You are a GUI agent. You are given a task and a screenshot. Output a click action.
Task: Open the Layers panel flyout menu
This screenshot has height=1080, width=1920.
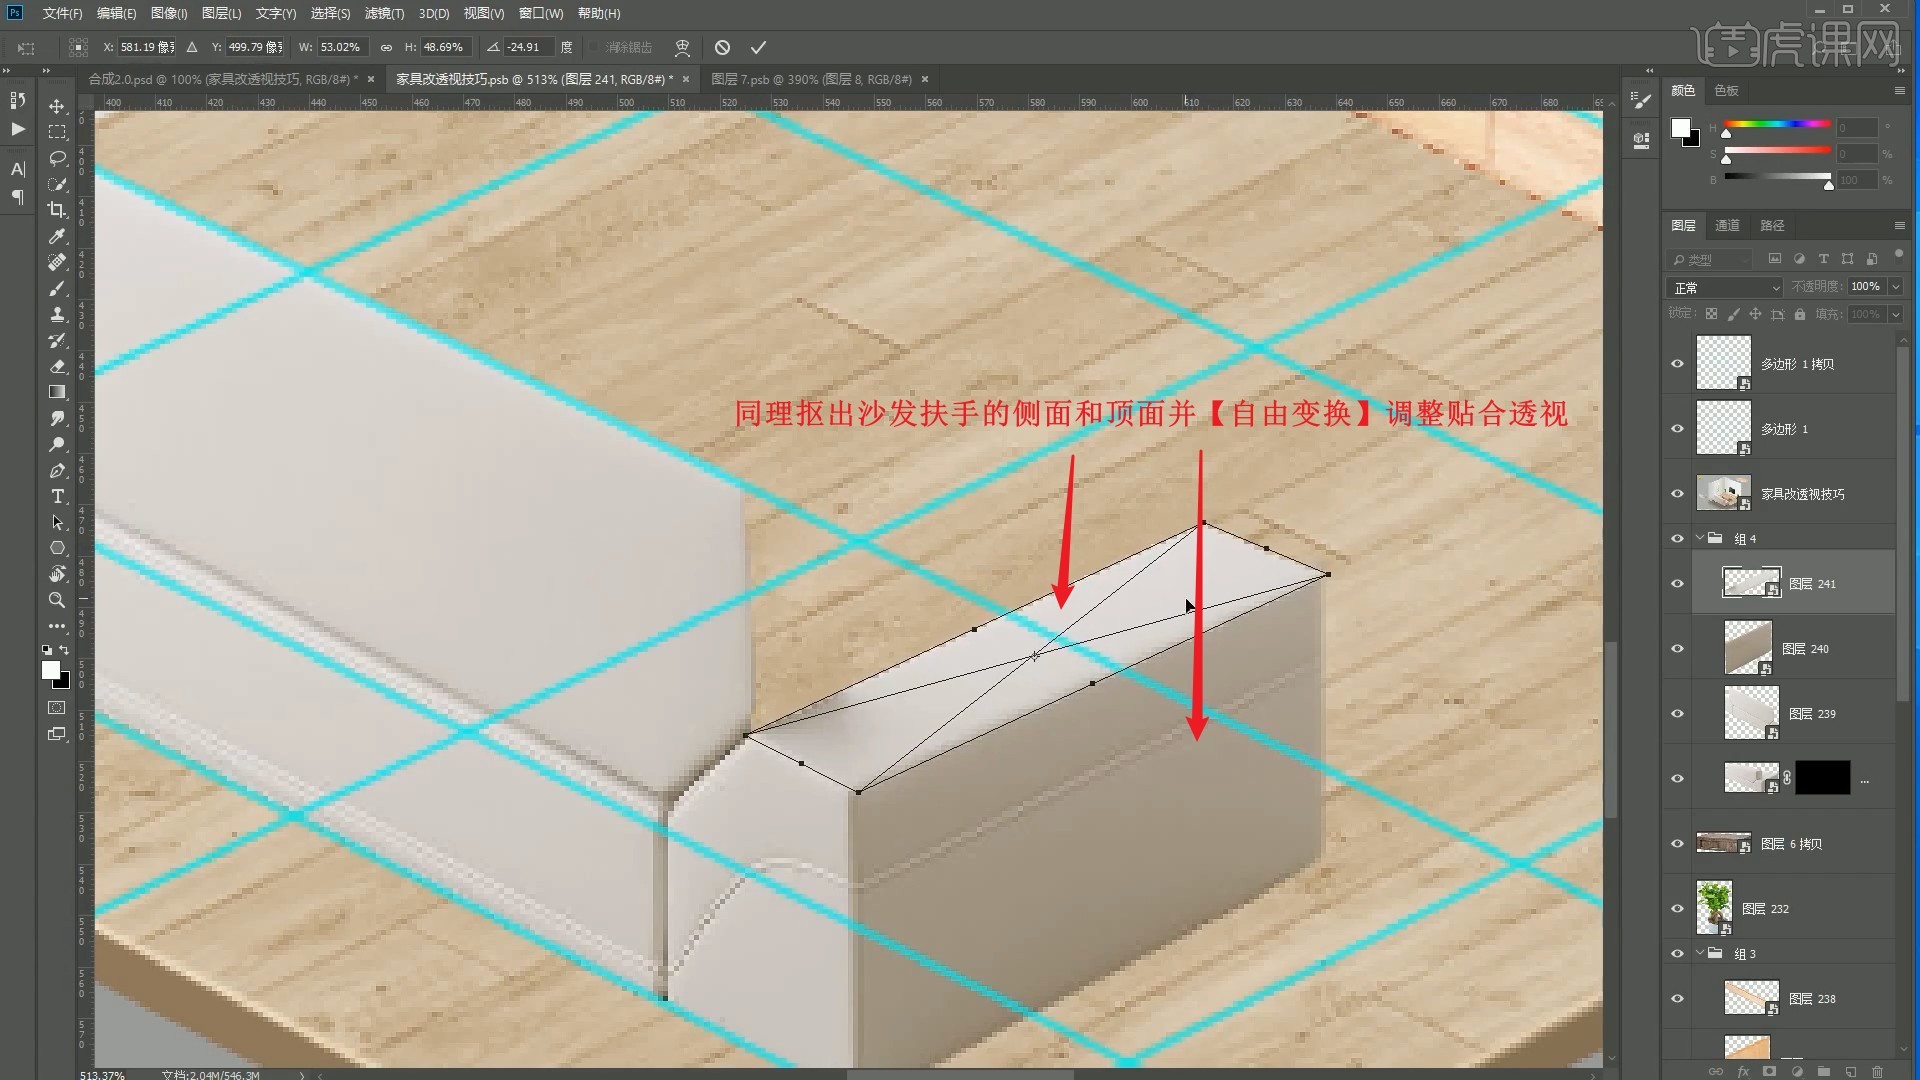[1899, 225]
